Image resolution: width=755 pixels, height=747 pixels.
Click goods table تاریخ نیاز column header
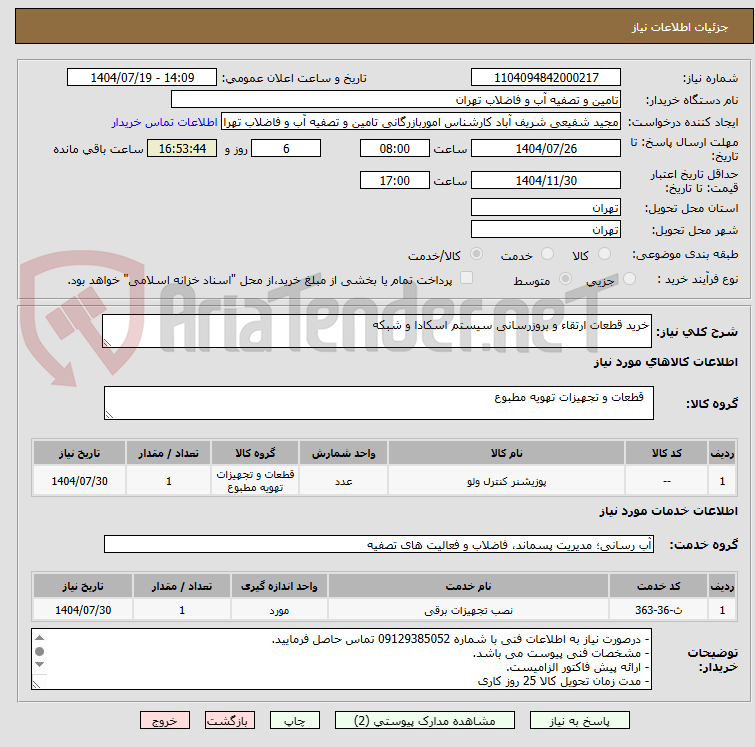click(x=79, y=453)
